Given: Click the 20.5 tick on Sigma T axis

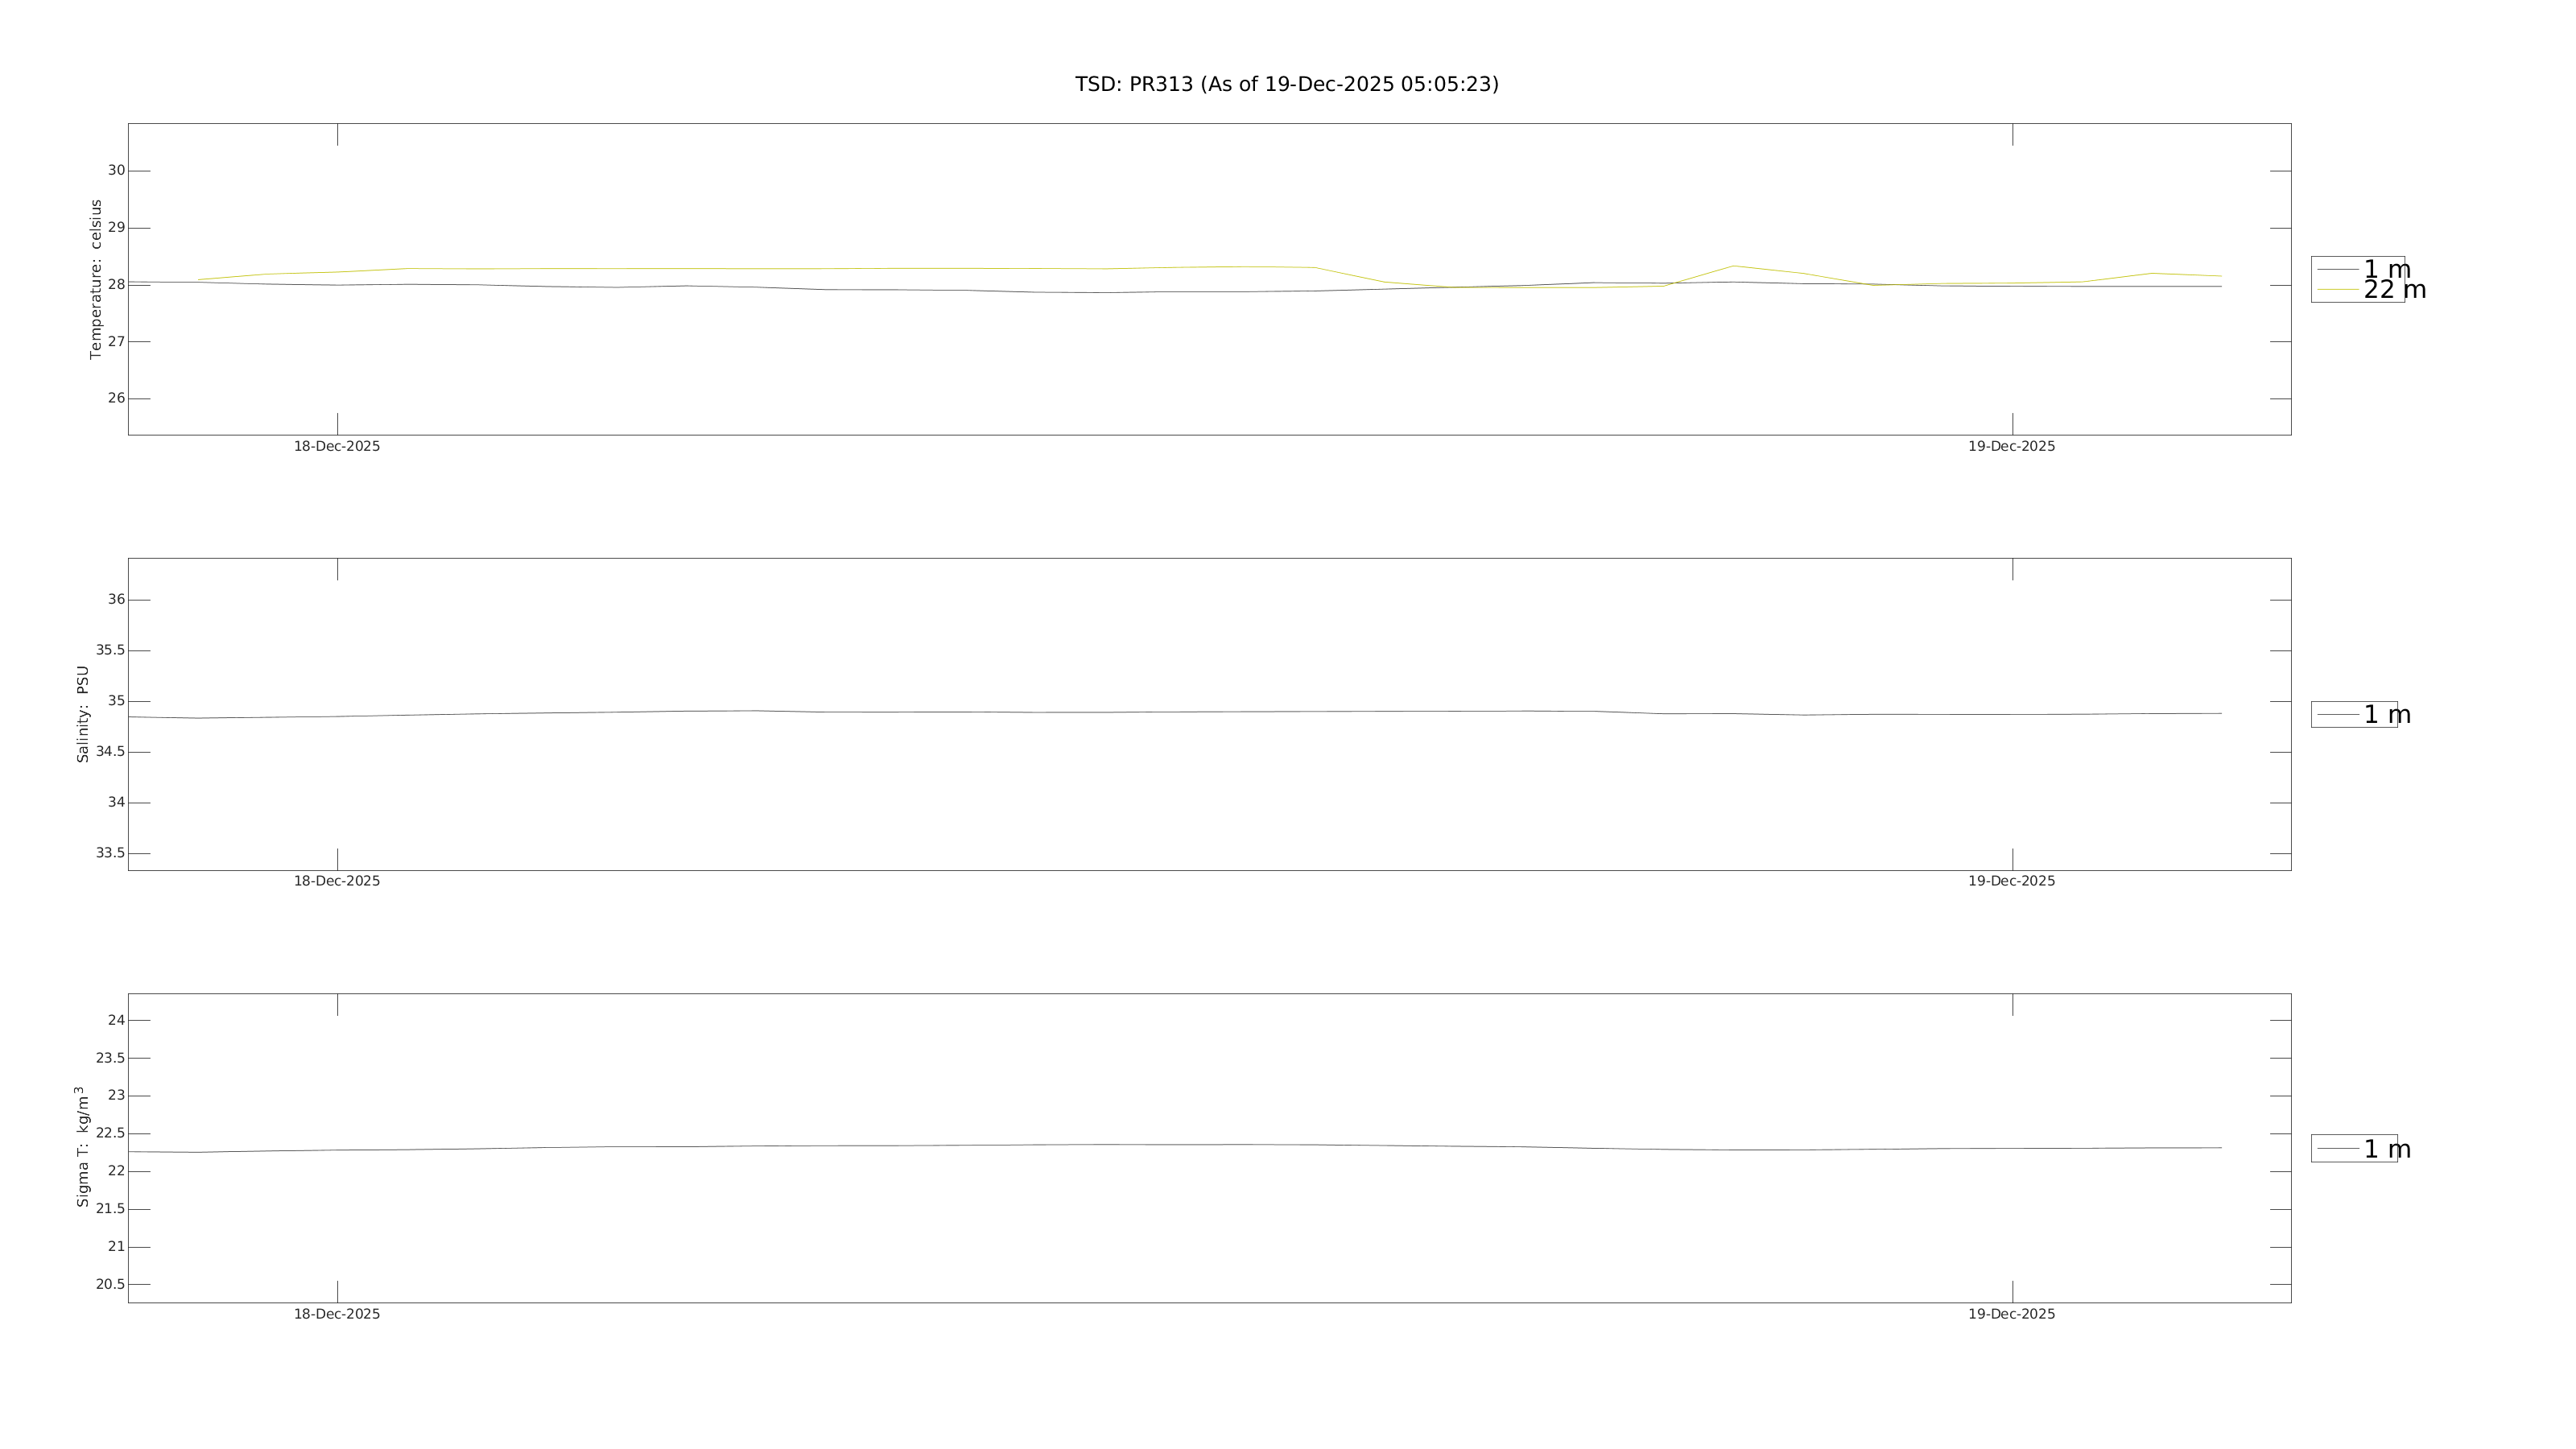Looking at the screenshot, I should (x=110, y=1285).
